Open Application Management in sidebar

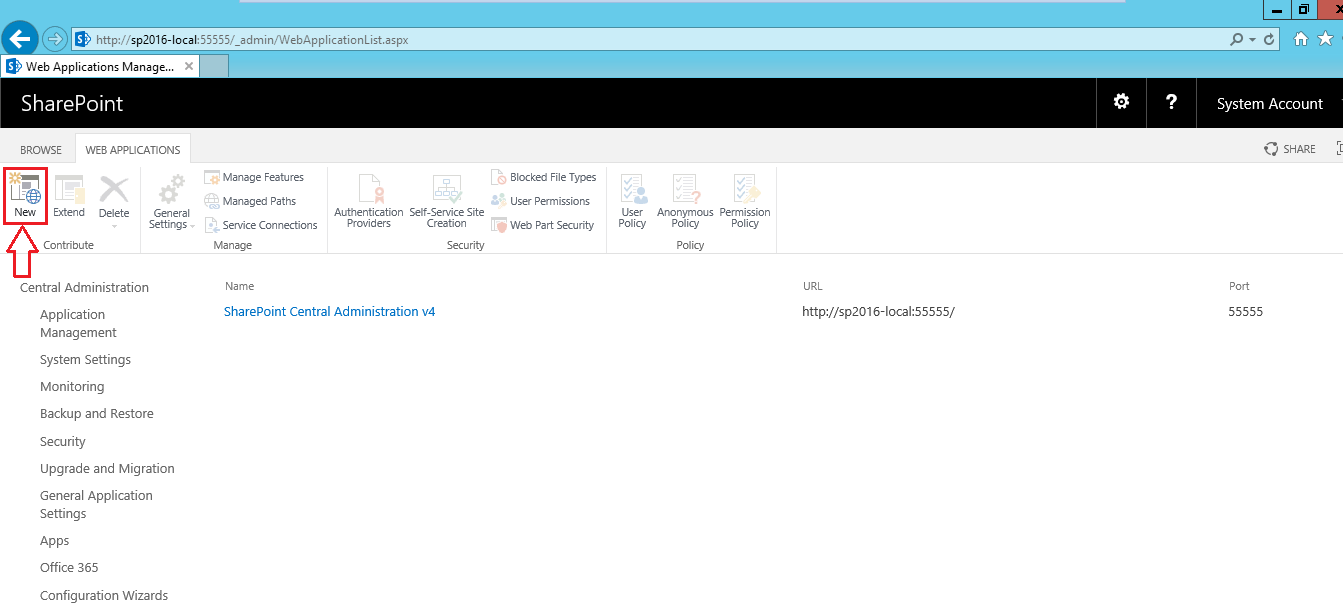coord(78,323)
